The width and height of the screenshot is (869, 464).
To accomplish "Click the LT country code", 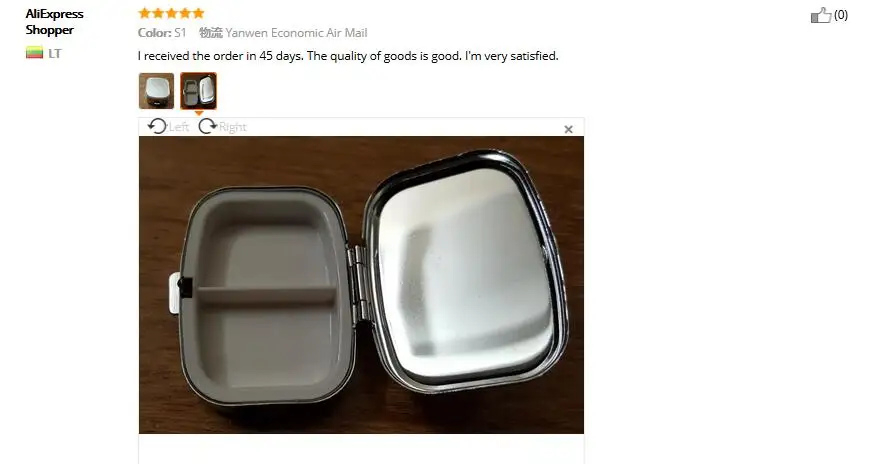I will 55,53.
